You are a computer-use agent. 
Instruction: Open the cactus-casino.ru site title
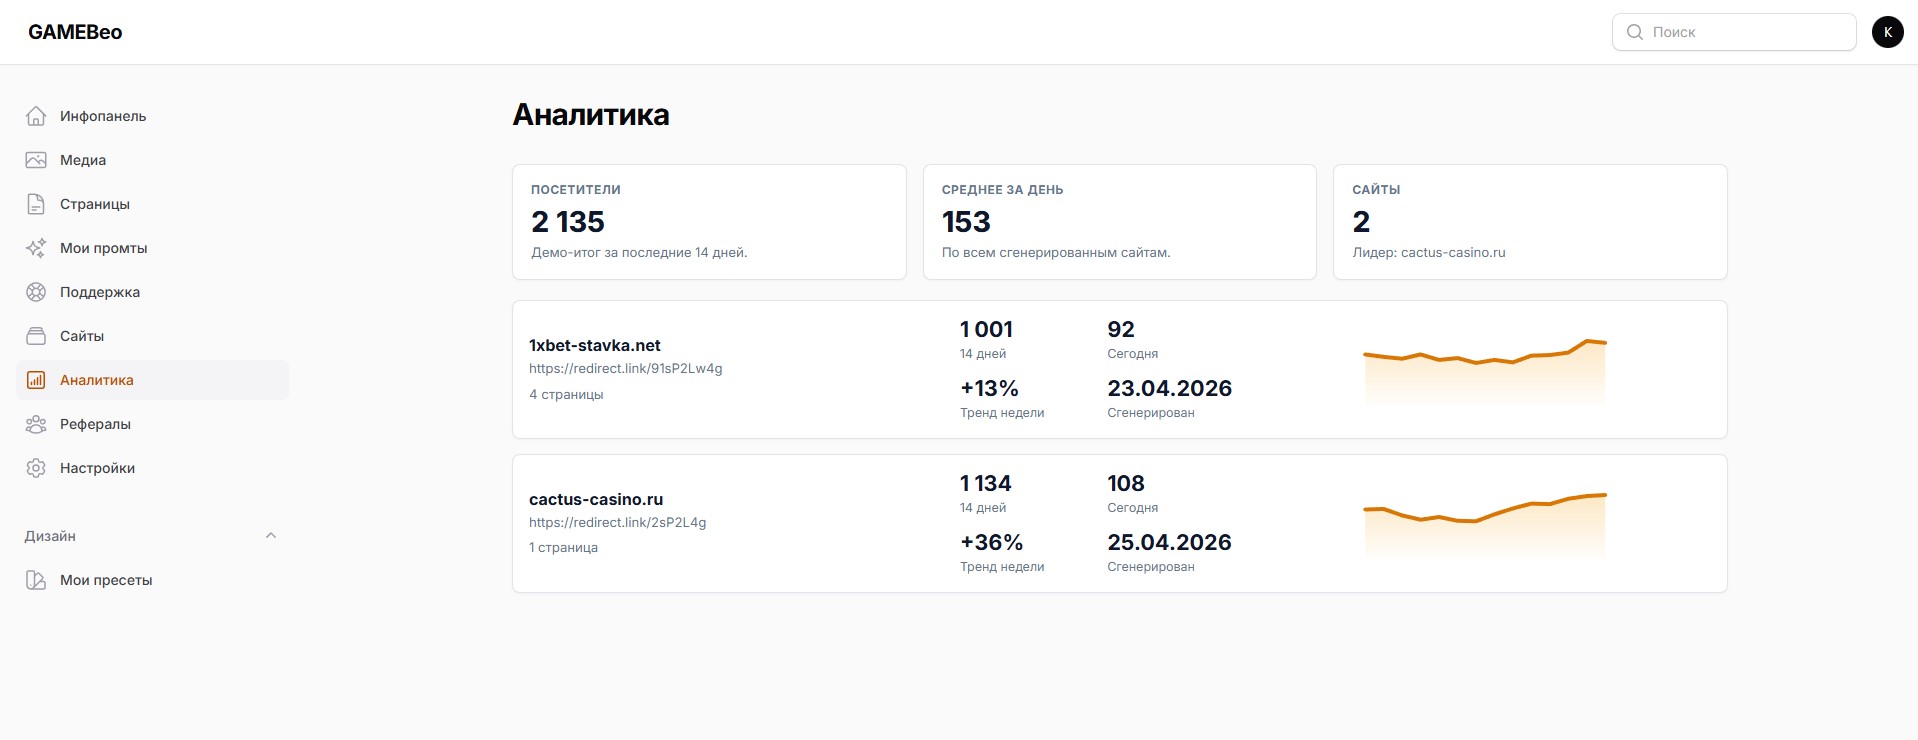(596, 499)
